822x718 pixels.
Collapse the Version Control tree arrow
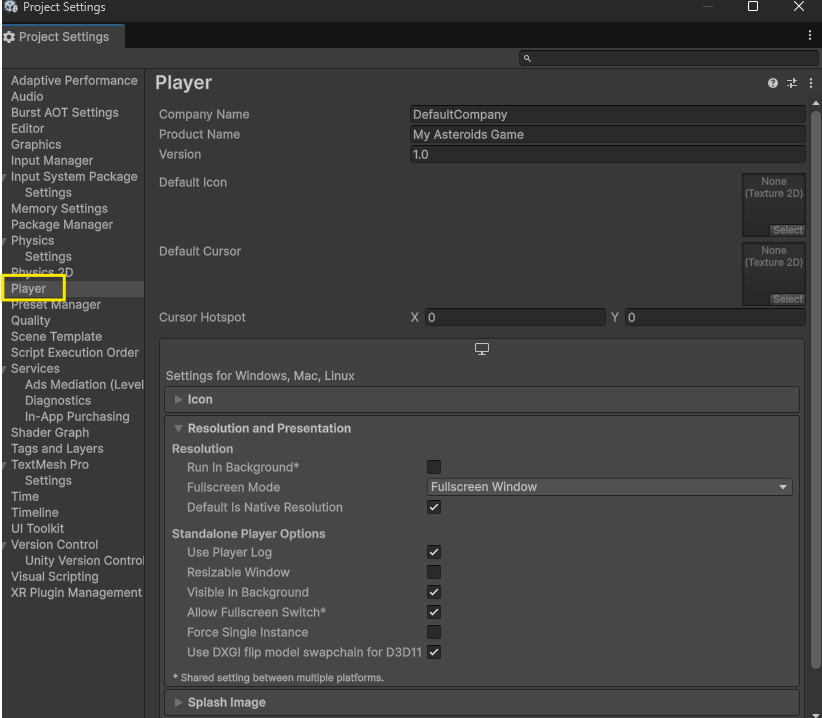coord(5,545)
